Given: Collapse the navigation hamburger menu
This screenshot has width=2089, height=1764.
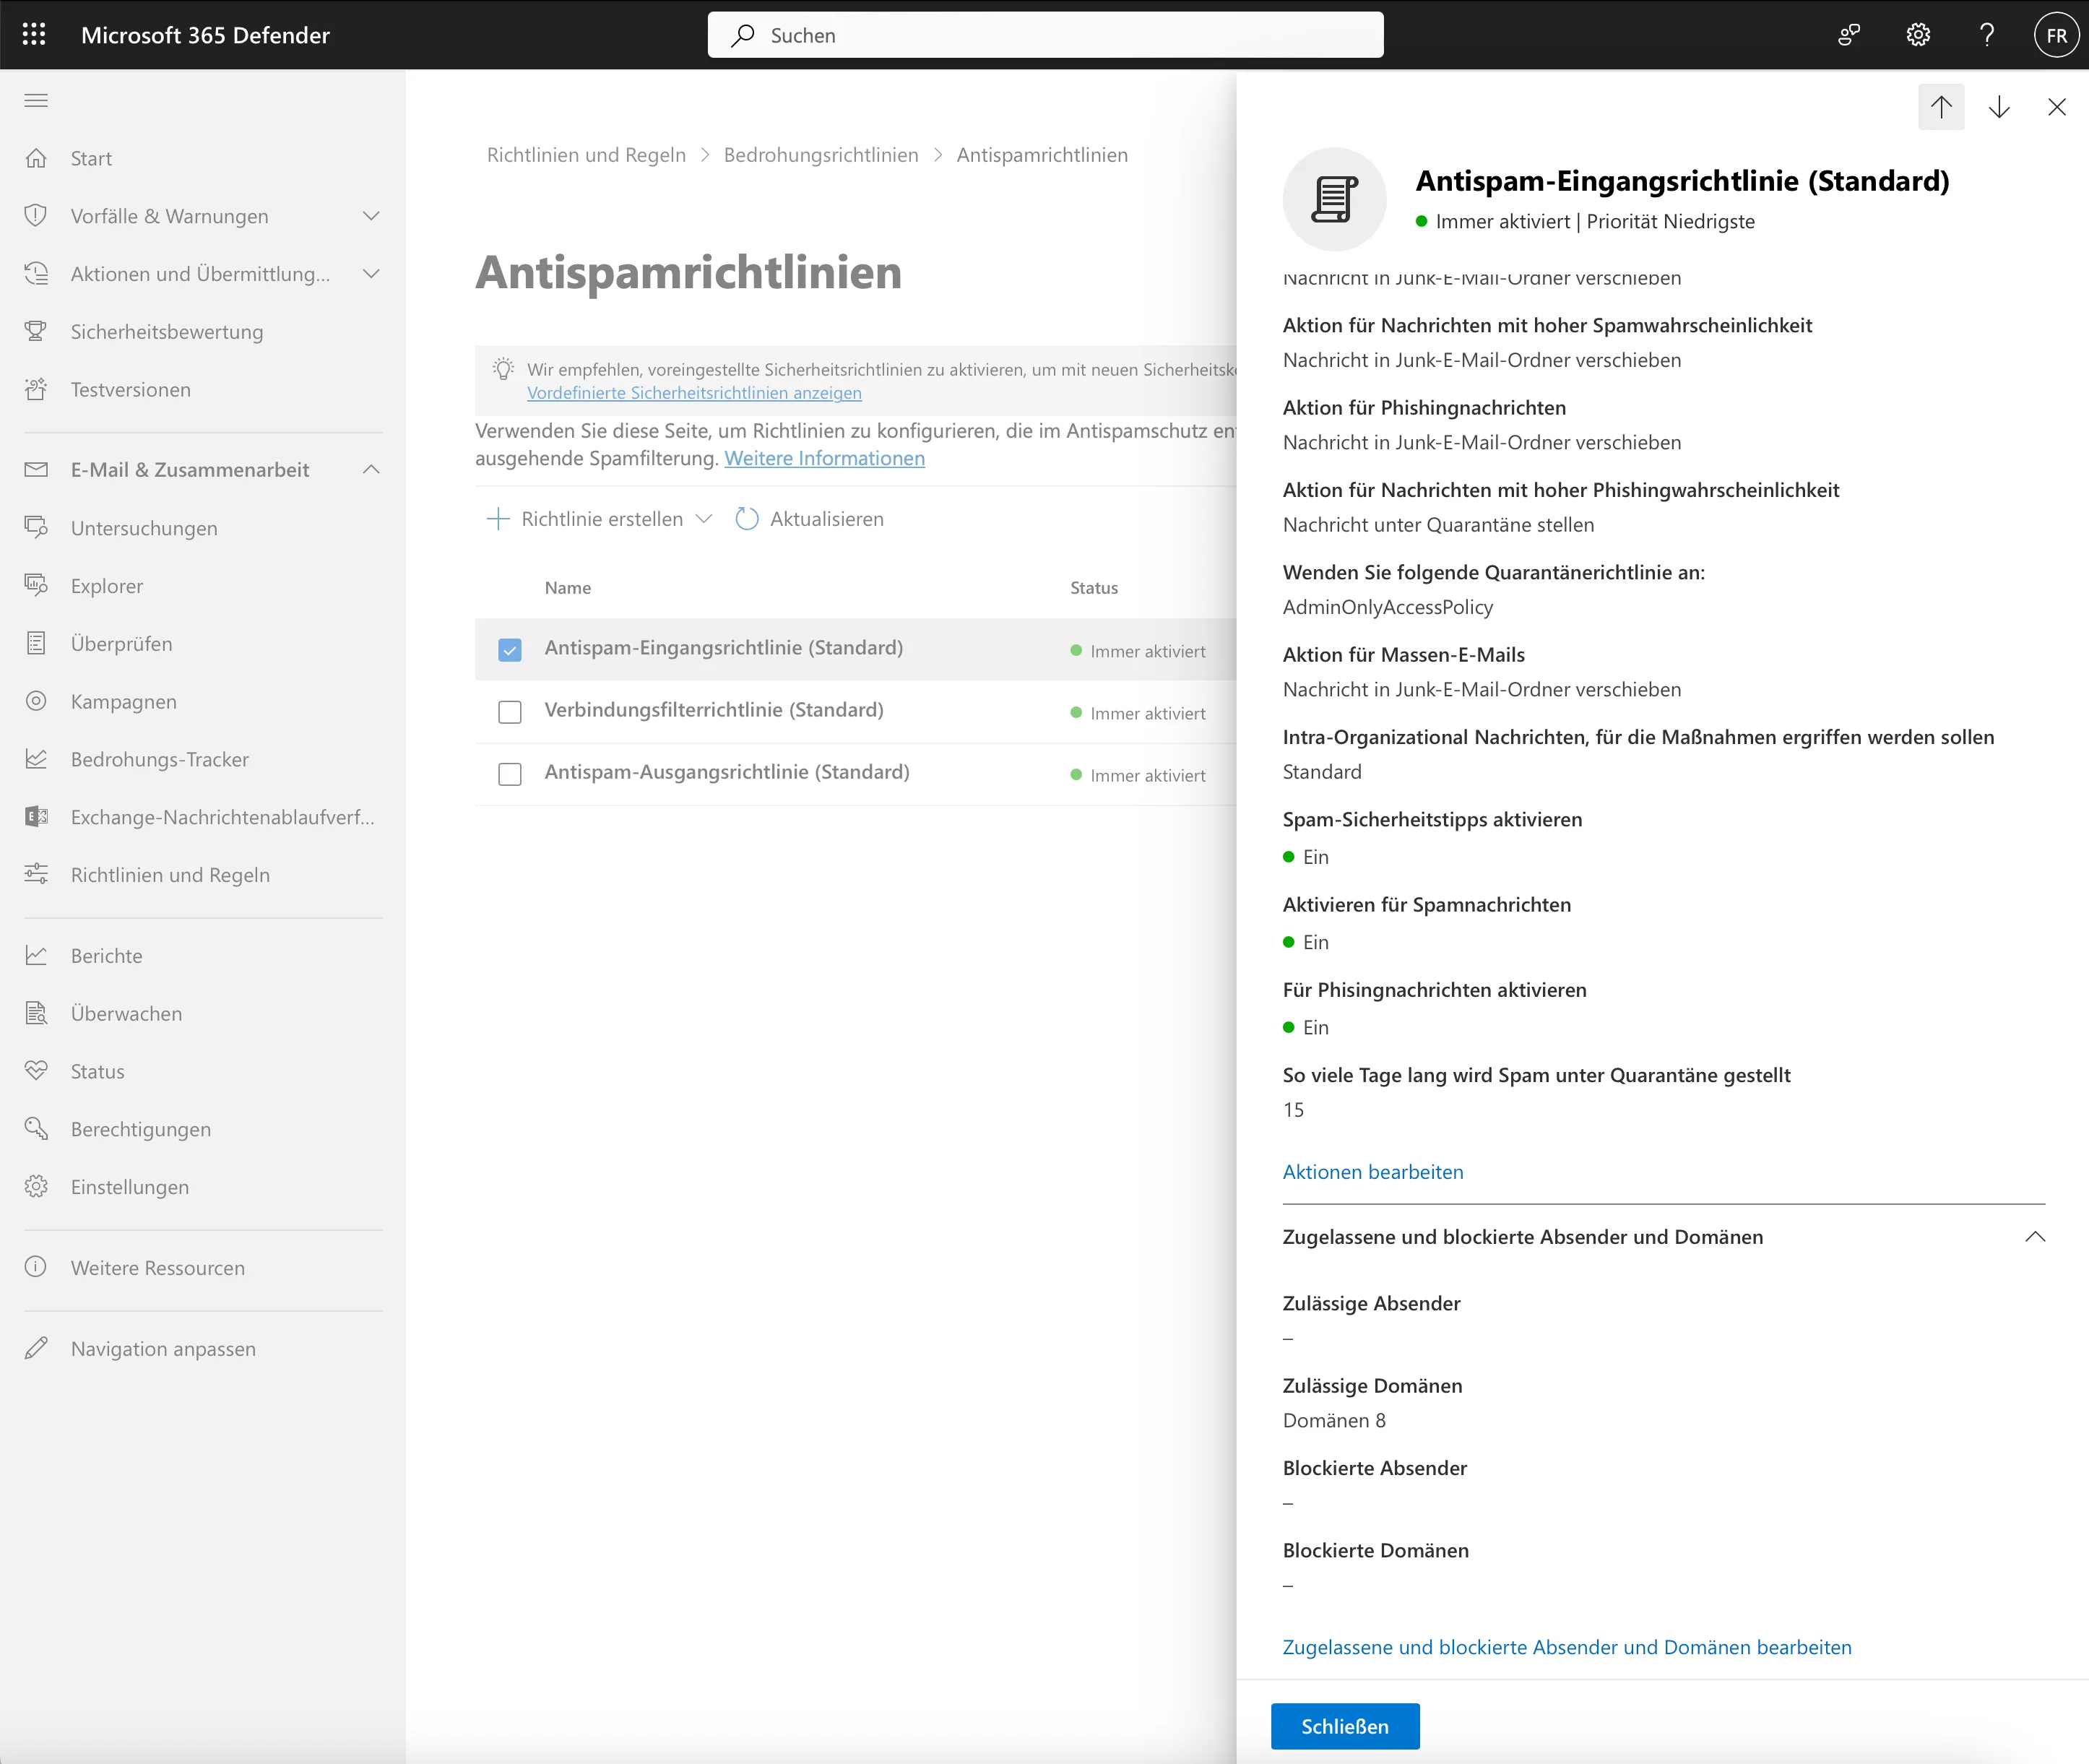Looking at the screenshot, I should (x=36, y=100).
